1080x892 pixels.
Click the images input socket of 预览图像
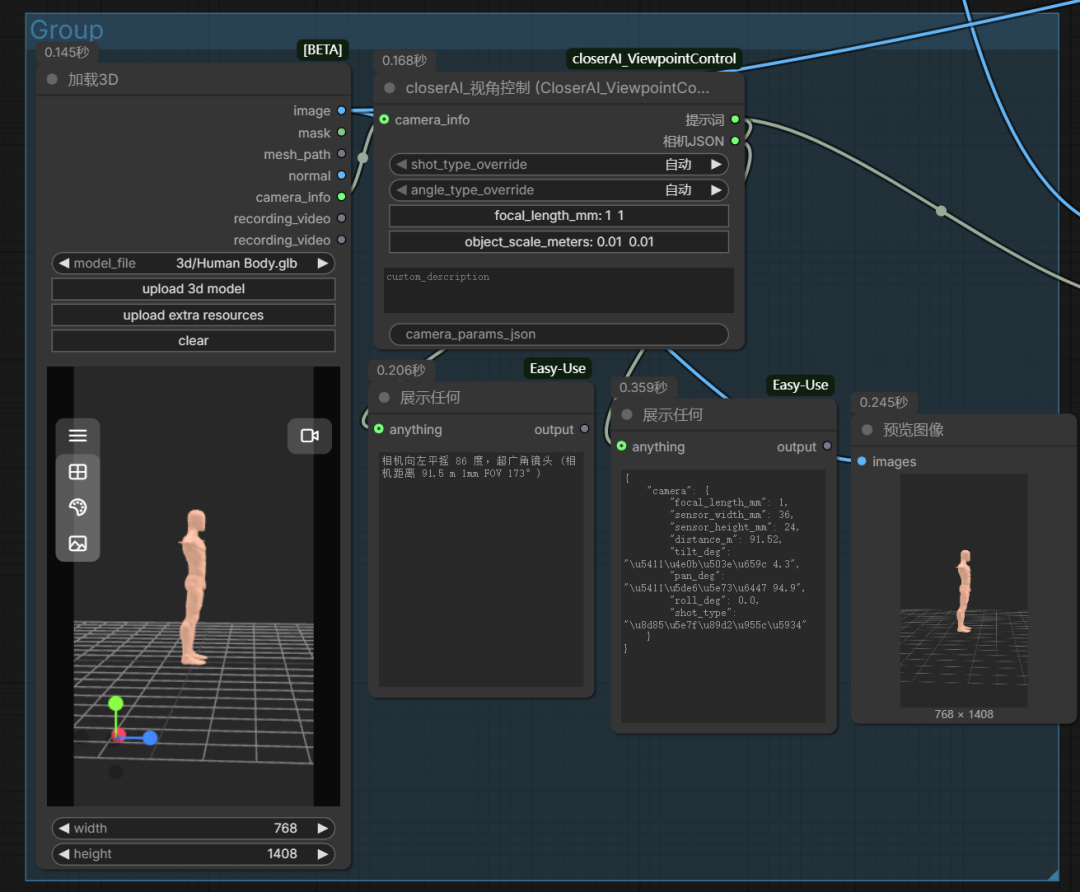[x=862, y=461]
